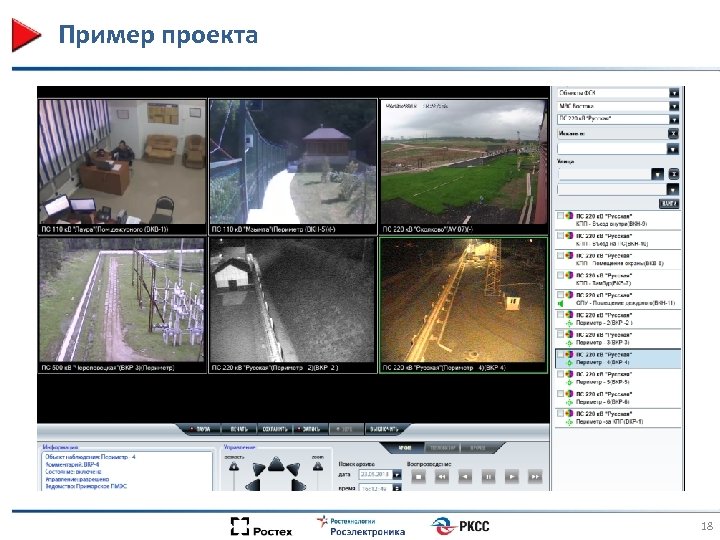Click the PTZ crosshair icon of Периметр - 5
The image size is (720, 540).
pos(569,382)
